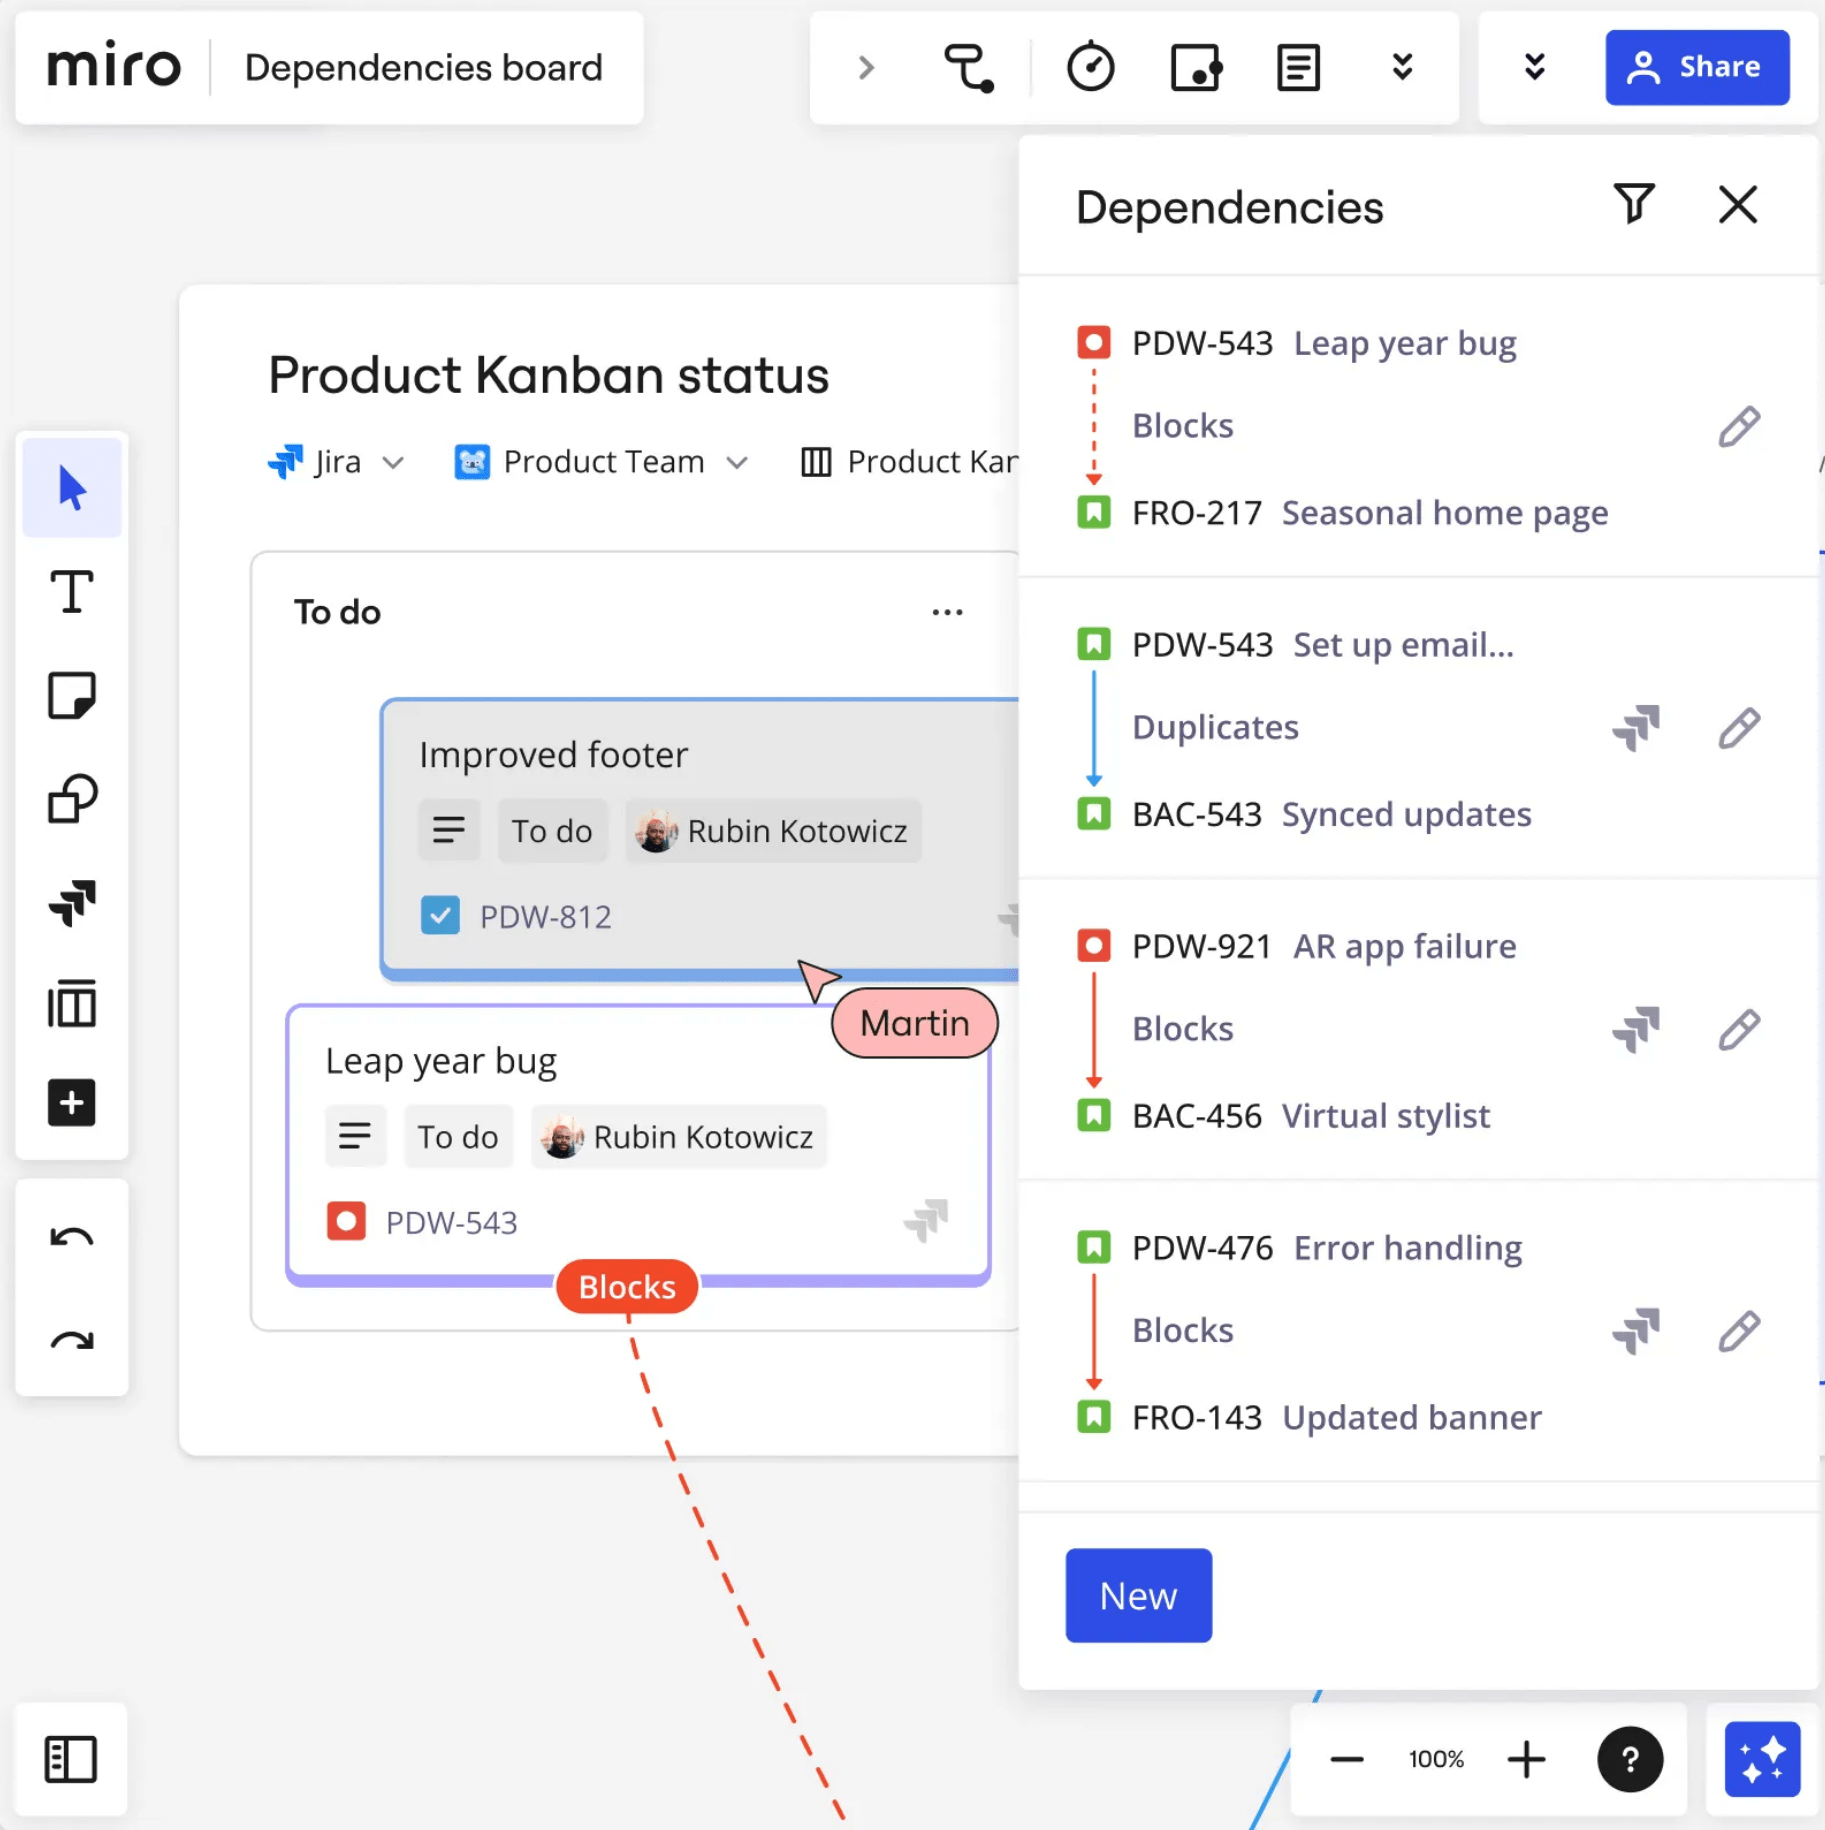1825x1830 pixels.
Task: Open the To do column options menu
Action: 947,611
